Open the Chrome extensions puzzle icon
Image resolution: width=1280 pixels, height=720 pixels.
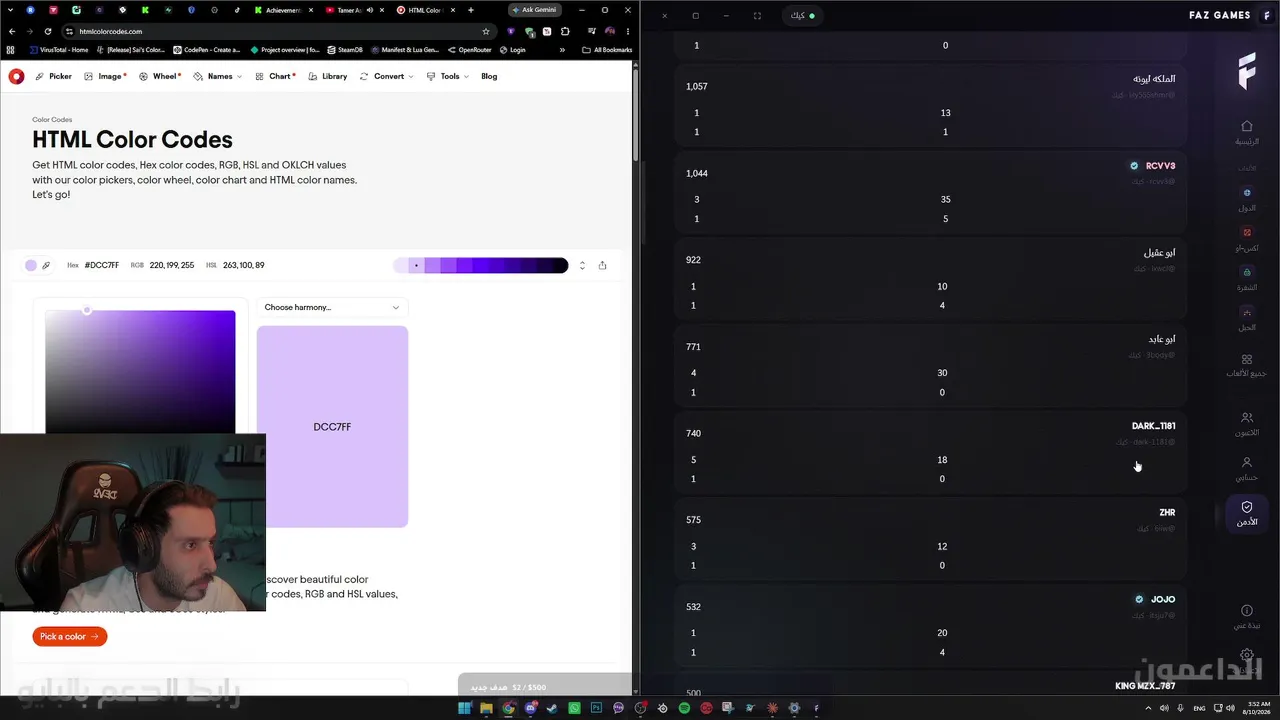click(565, 31)
